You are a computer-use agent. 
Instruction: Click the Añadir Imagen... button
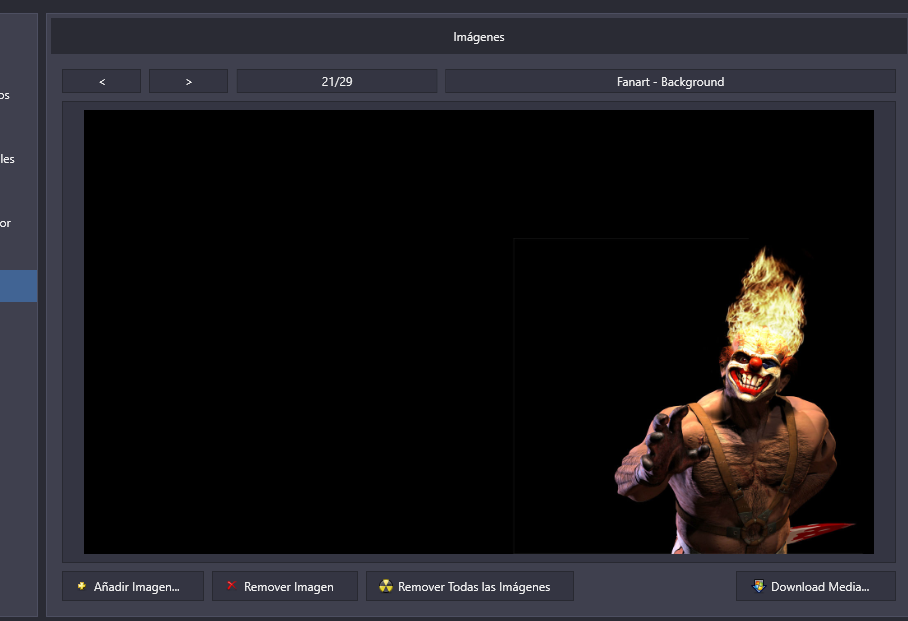[x=133, y=586]
